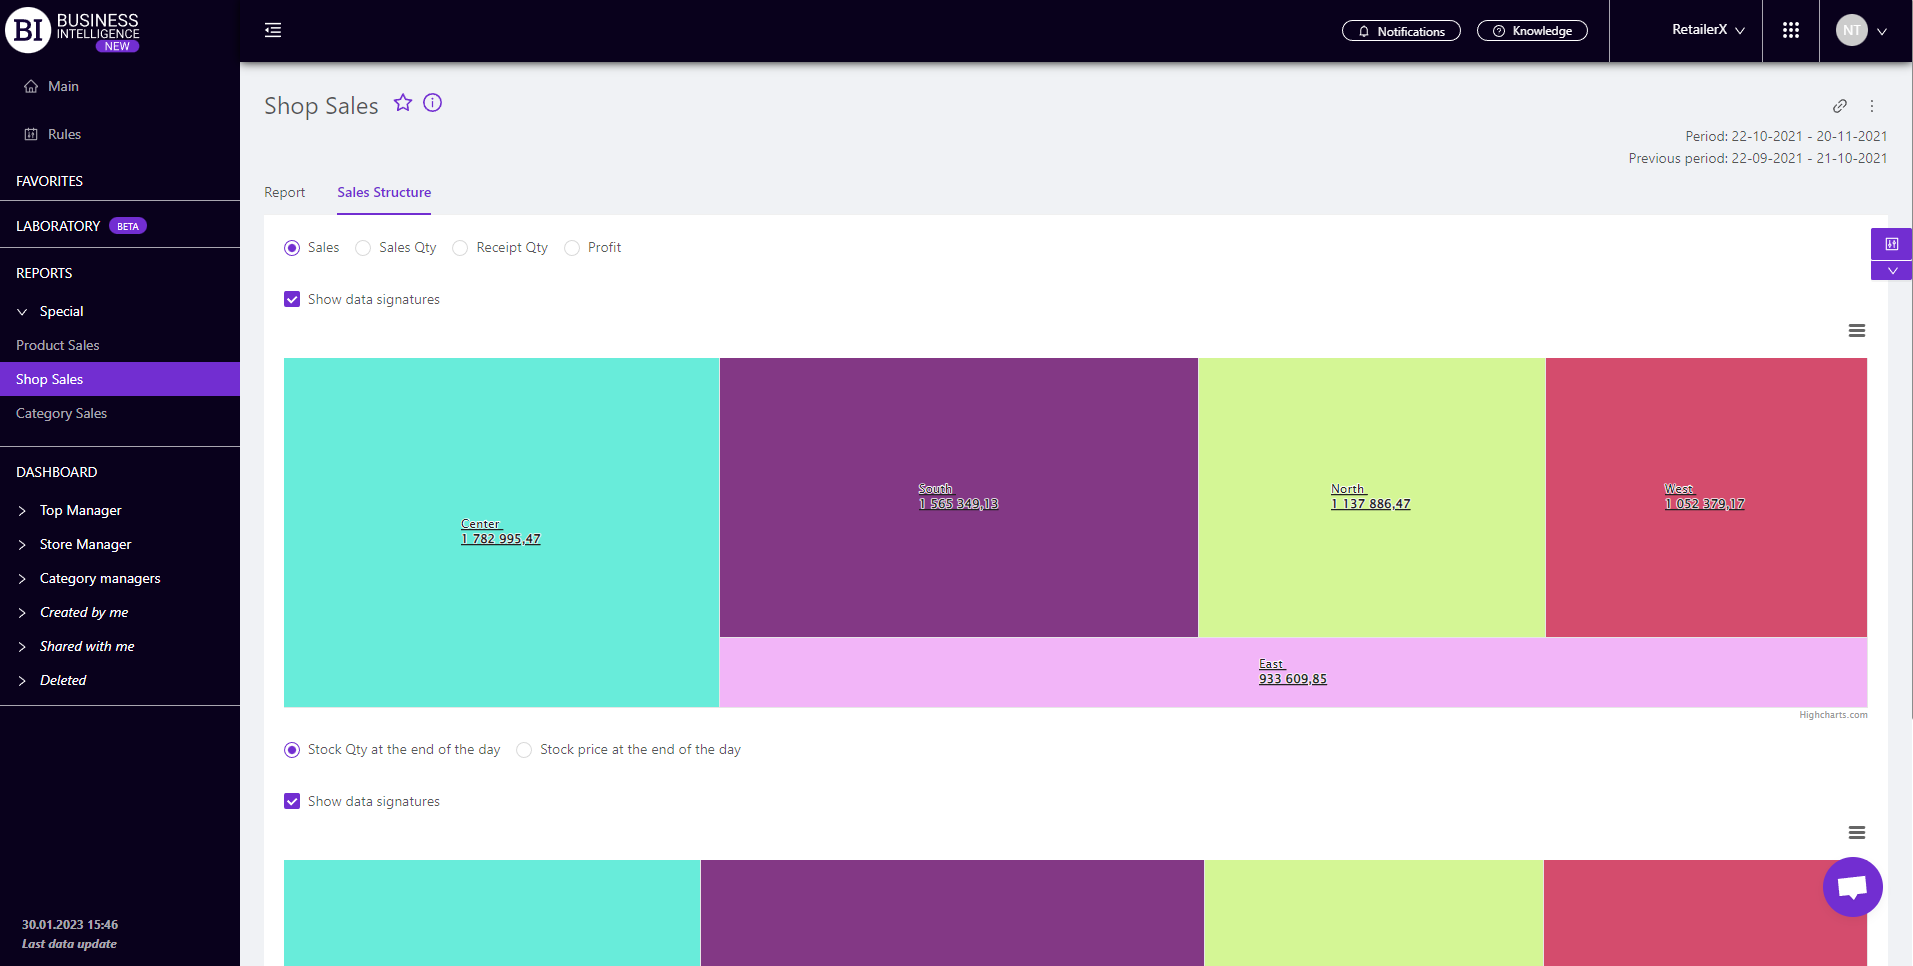Switch to the Report tab
Image resolution: width=1913 pixels, height=966 pixels.
click(x=285, y=193)
